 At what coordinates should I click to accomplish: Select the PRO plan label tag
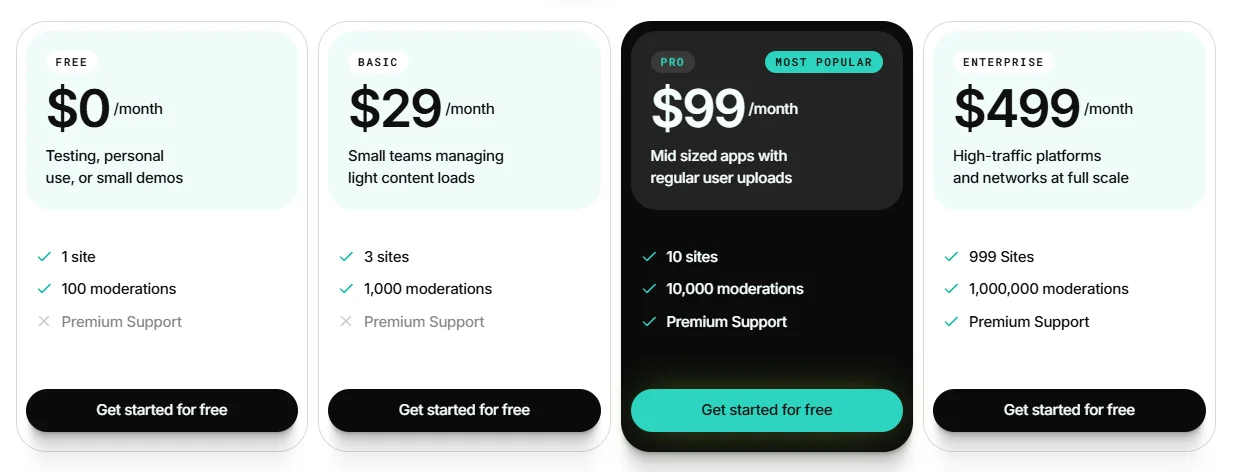pos(673,62)
